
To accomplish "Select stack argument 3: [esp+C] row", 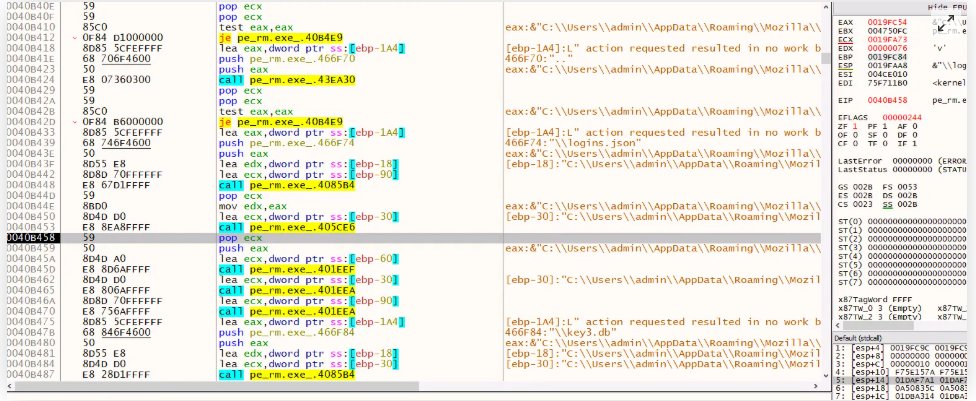I will click(x=901, y=364).
